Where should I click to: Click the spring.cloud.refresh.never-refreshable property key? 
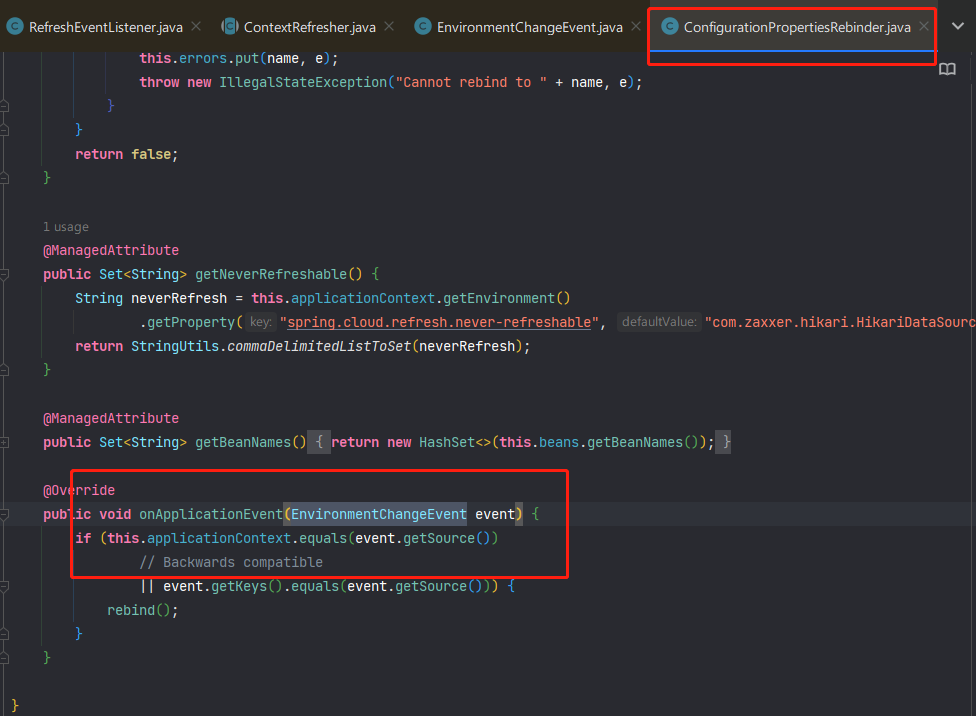(x=439, y=323)
